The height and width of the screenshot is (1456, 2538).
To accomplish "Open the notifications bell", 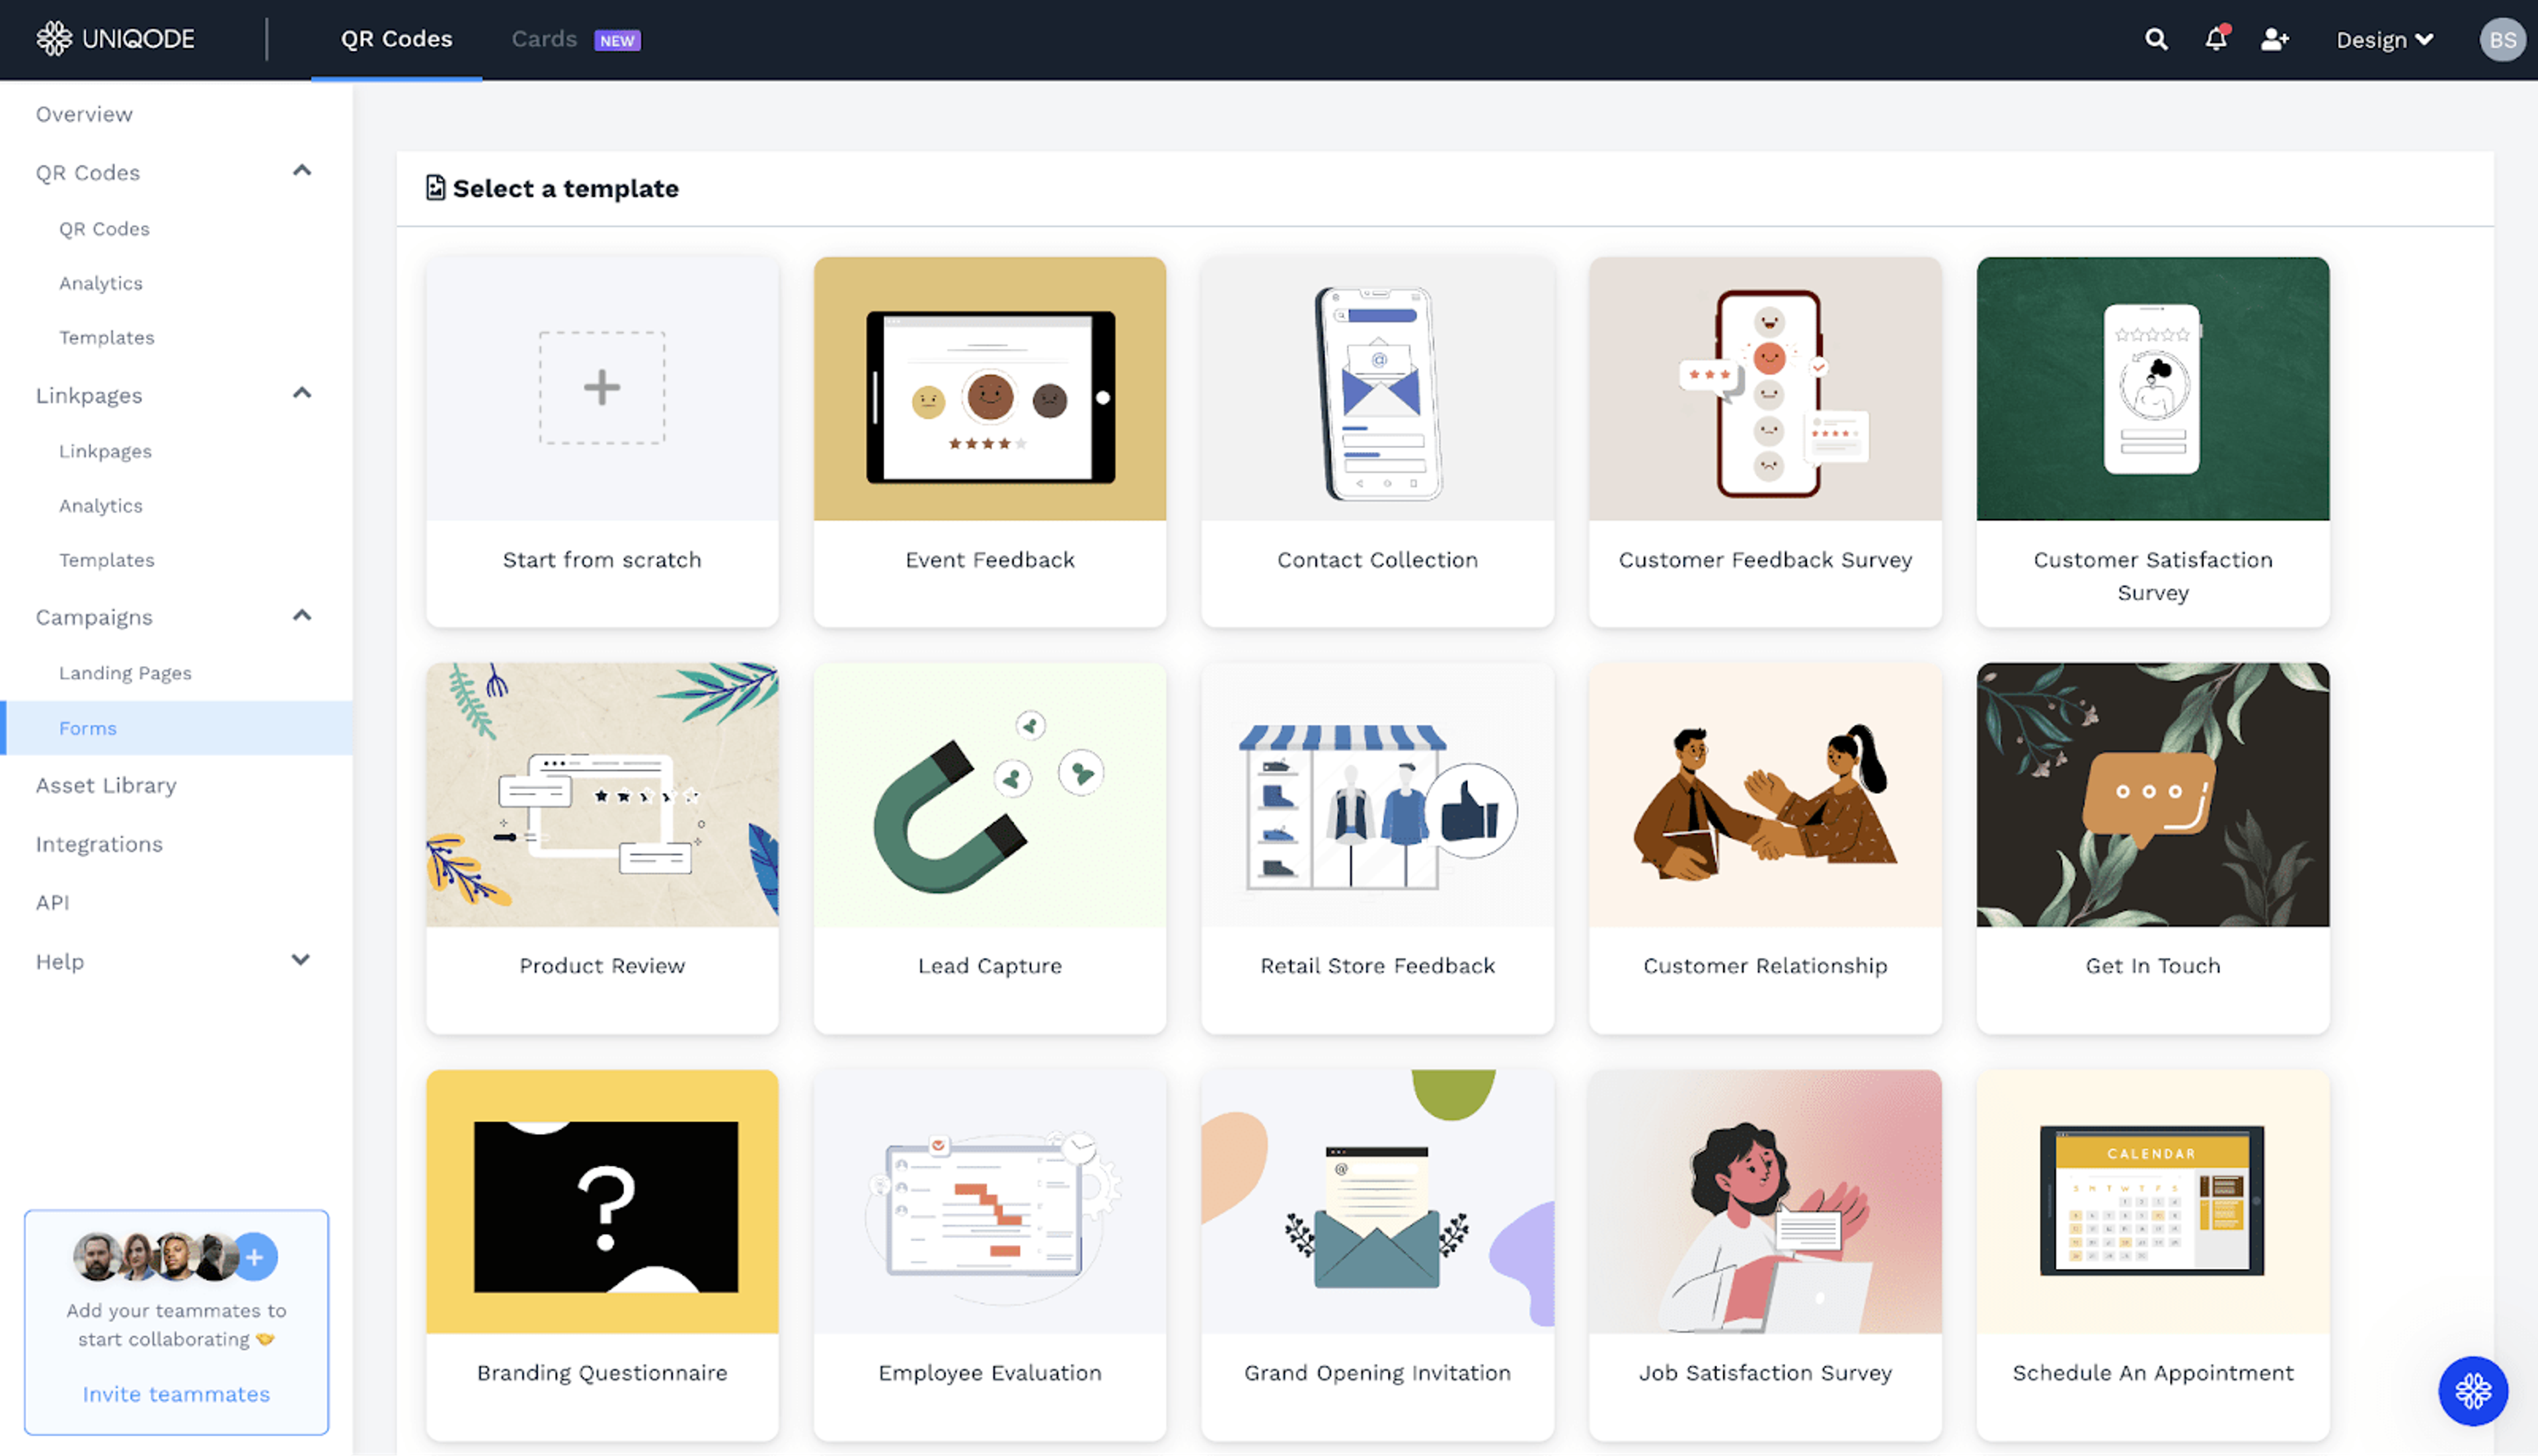I will [x=2215, y=39].
